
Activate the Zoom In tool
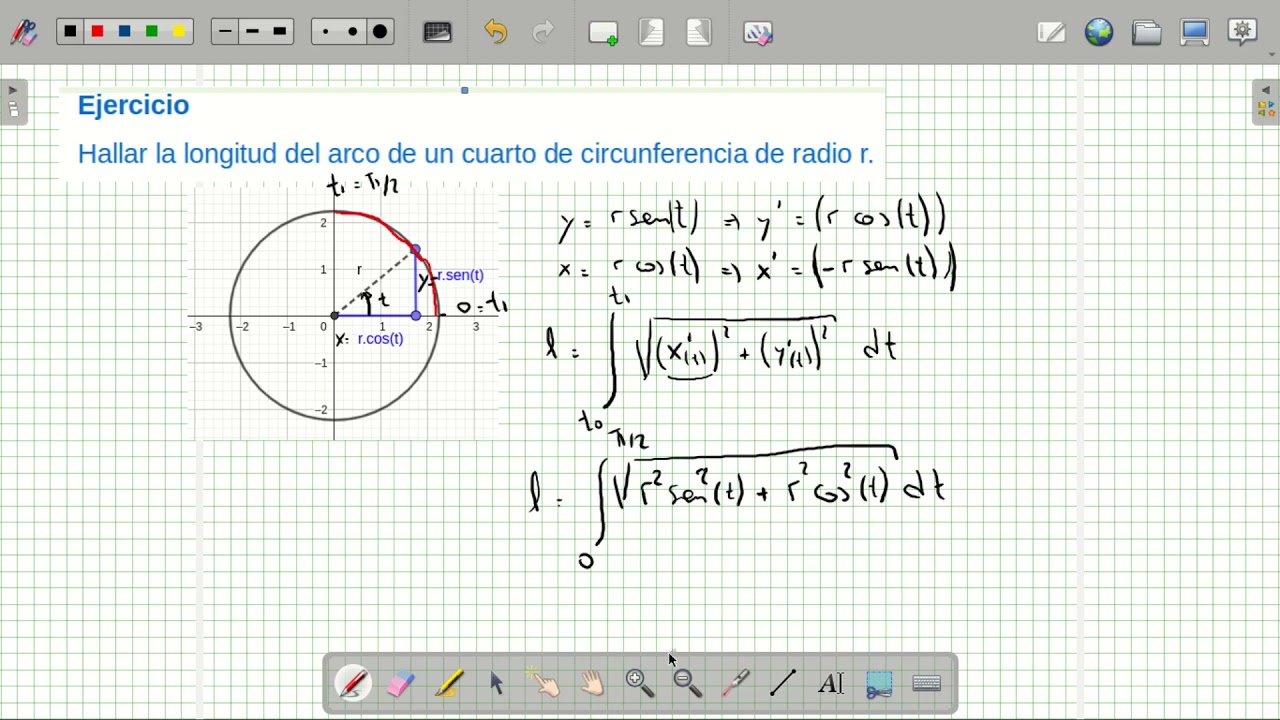640,683
